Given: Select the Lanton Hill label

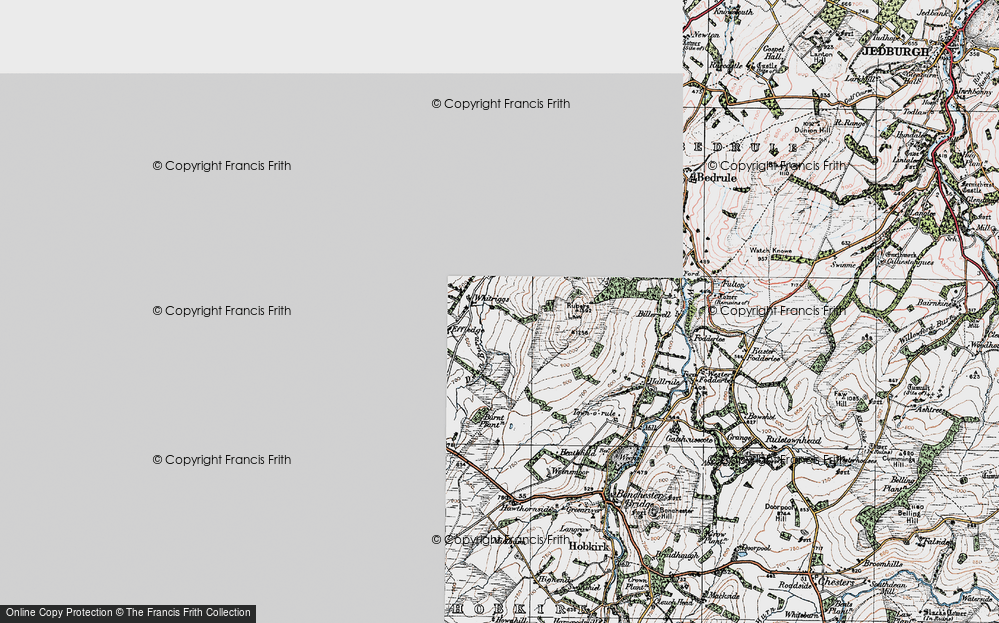Looking at the screenshot, I should point(821,59).
